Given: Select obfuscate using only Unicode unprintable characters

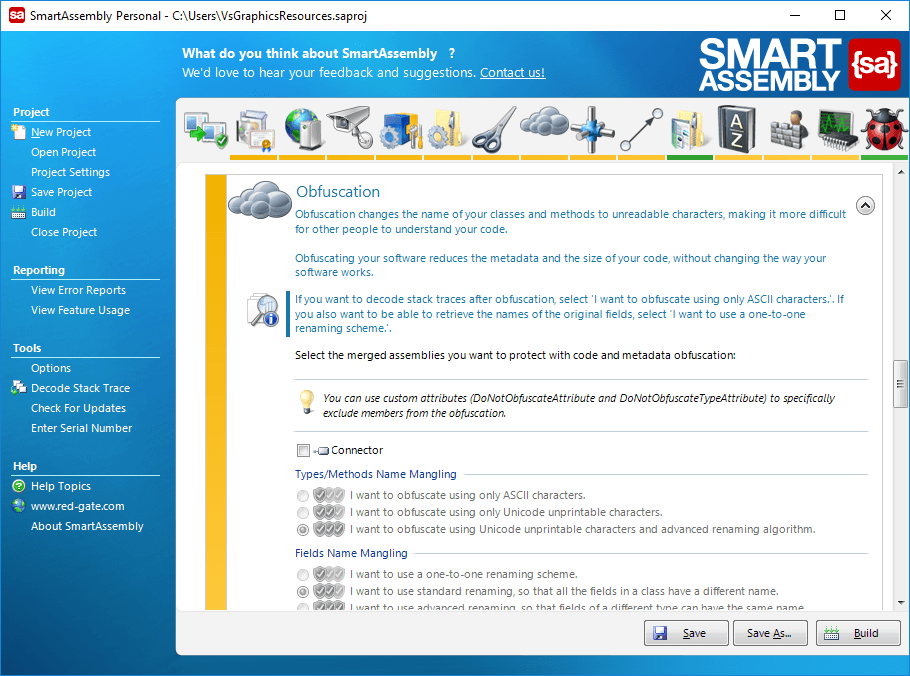Looking at the screenshot, I should click(x=302, y=512).
